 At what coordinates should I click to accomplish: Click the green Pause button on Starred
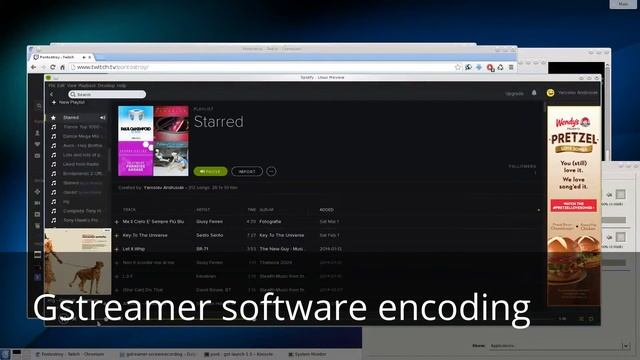211,171
